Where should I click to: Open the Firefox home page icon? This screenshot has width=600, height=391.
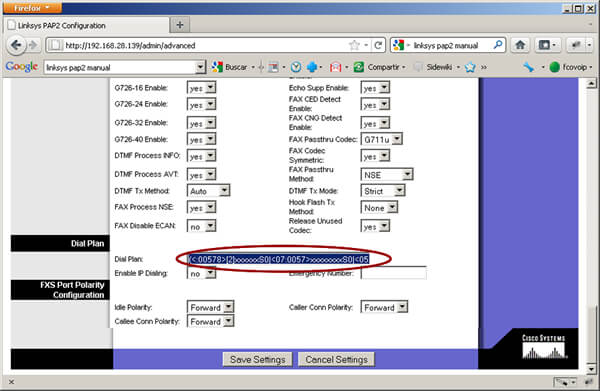click(520, 45)
